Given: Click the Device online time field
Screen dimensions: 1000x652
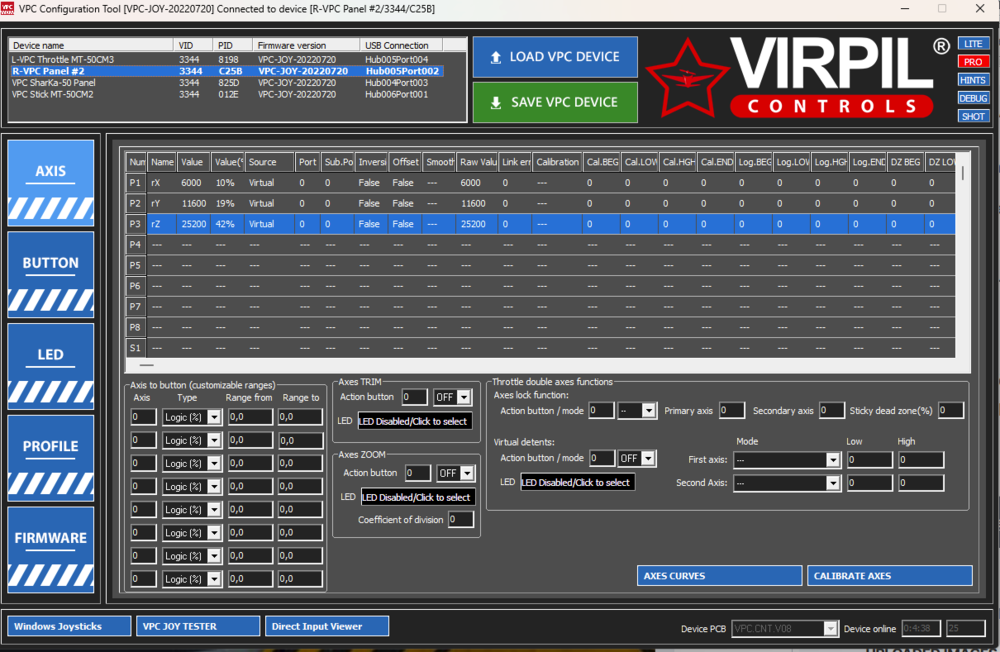Looking at the screenshot, I should pyautogui.click(x=920, y=628).
